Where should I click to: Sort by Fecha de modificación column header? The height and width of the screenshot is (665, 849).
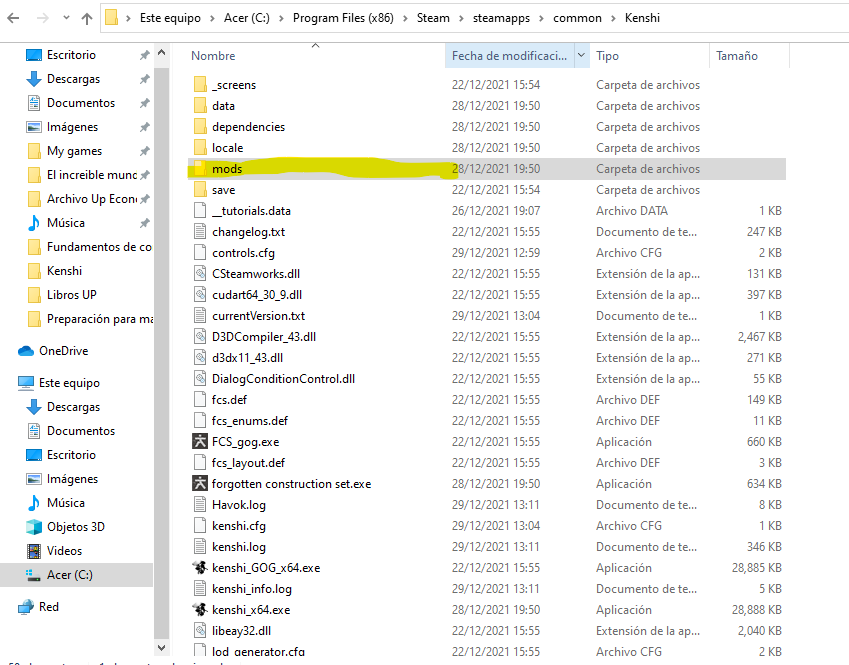pos(509,56)
